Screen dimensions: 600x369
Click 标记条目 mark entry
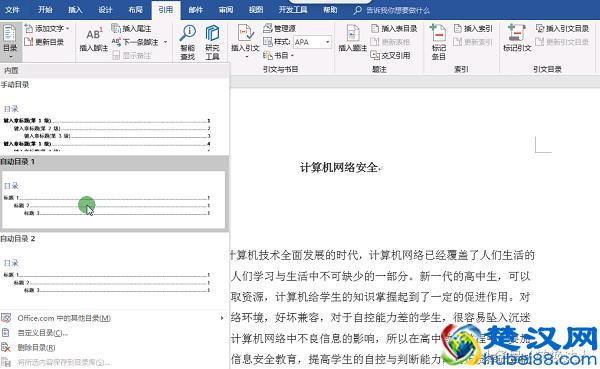(x=439, y=42)
